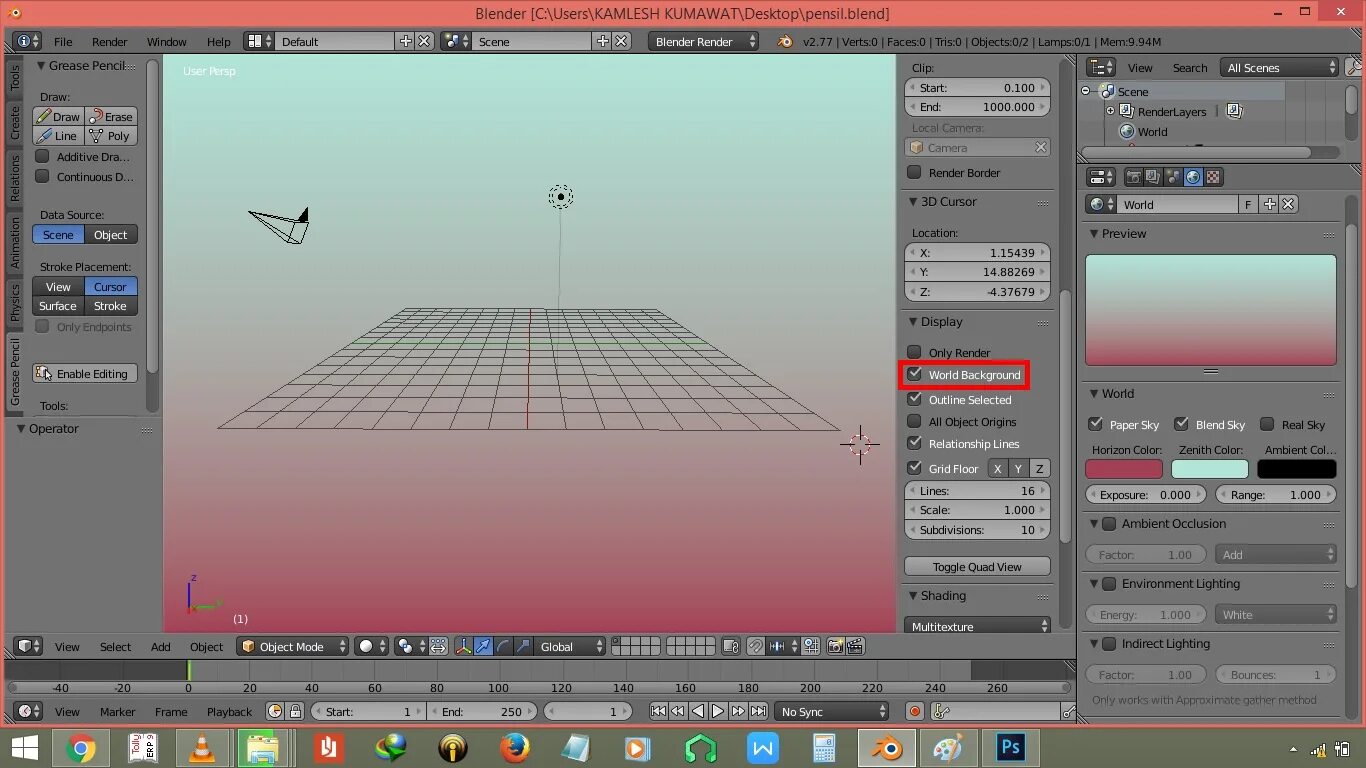
Task: Select the rotate manipulator arc icon
Action: [x=503, y=646]
